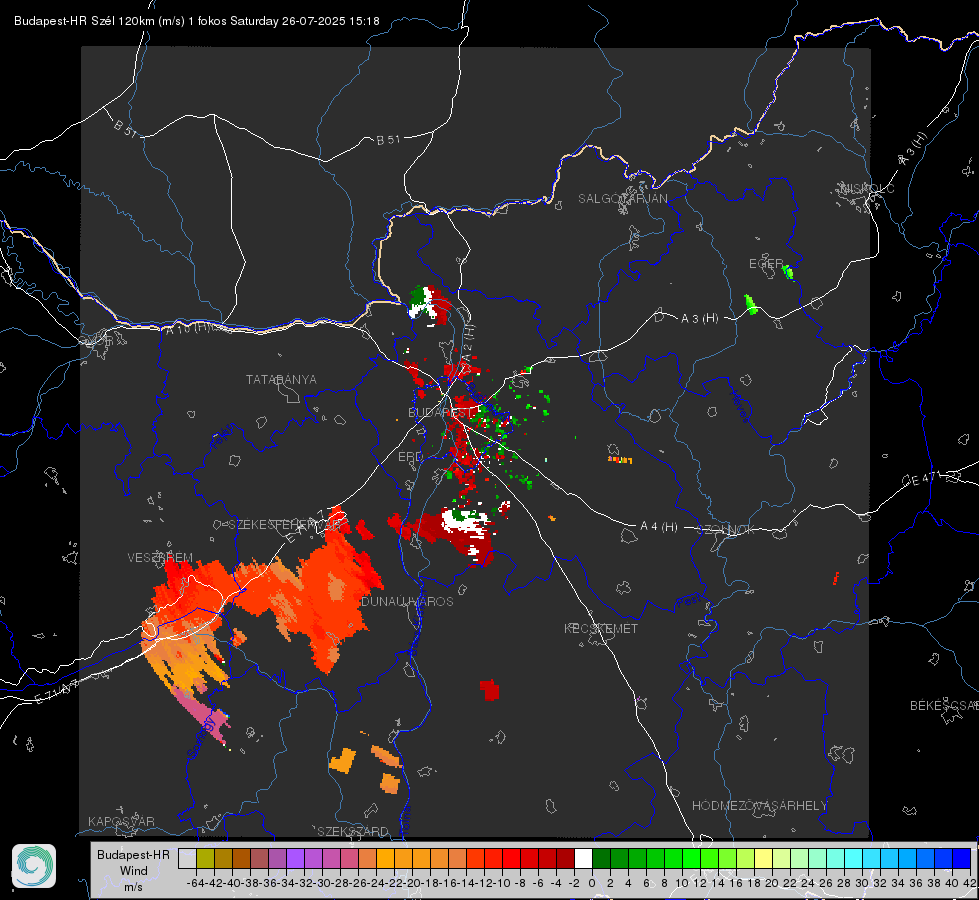Click the radar title text at the top
Image resolution: width=979 pixels, height=900 pixels.
[x=197, y=21]
